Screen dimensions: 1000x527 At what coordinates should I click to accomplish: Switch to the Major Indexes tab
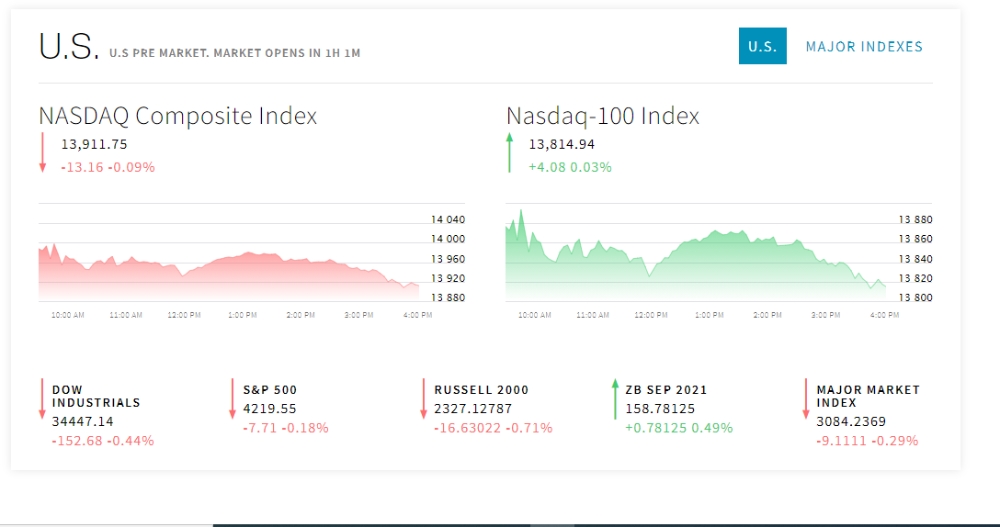864,47
